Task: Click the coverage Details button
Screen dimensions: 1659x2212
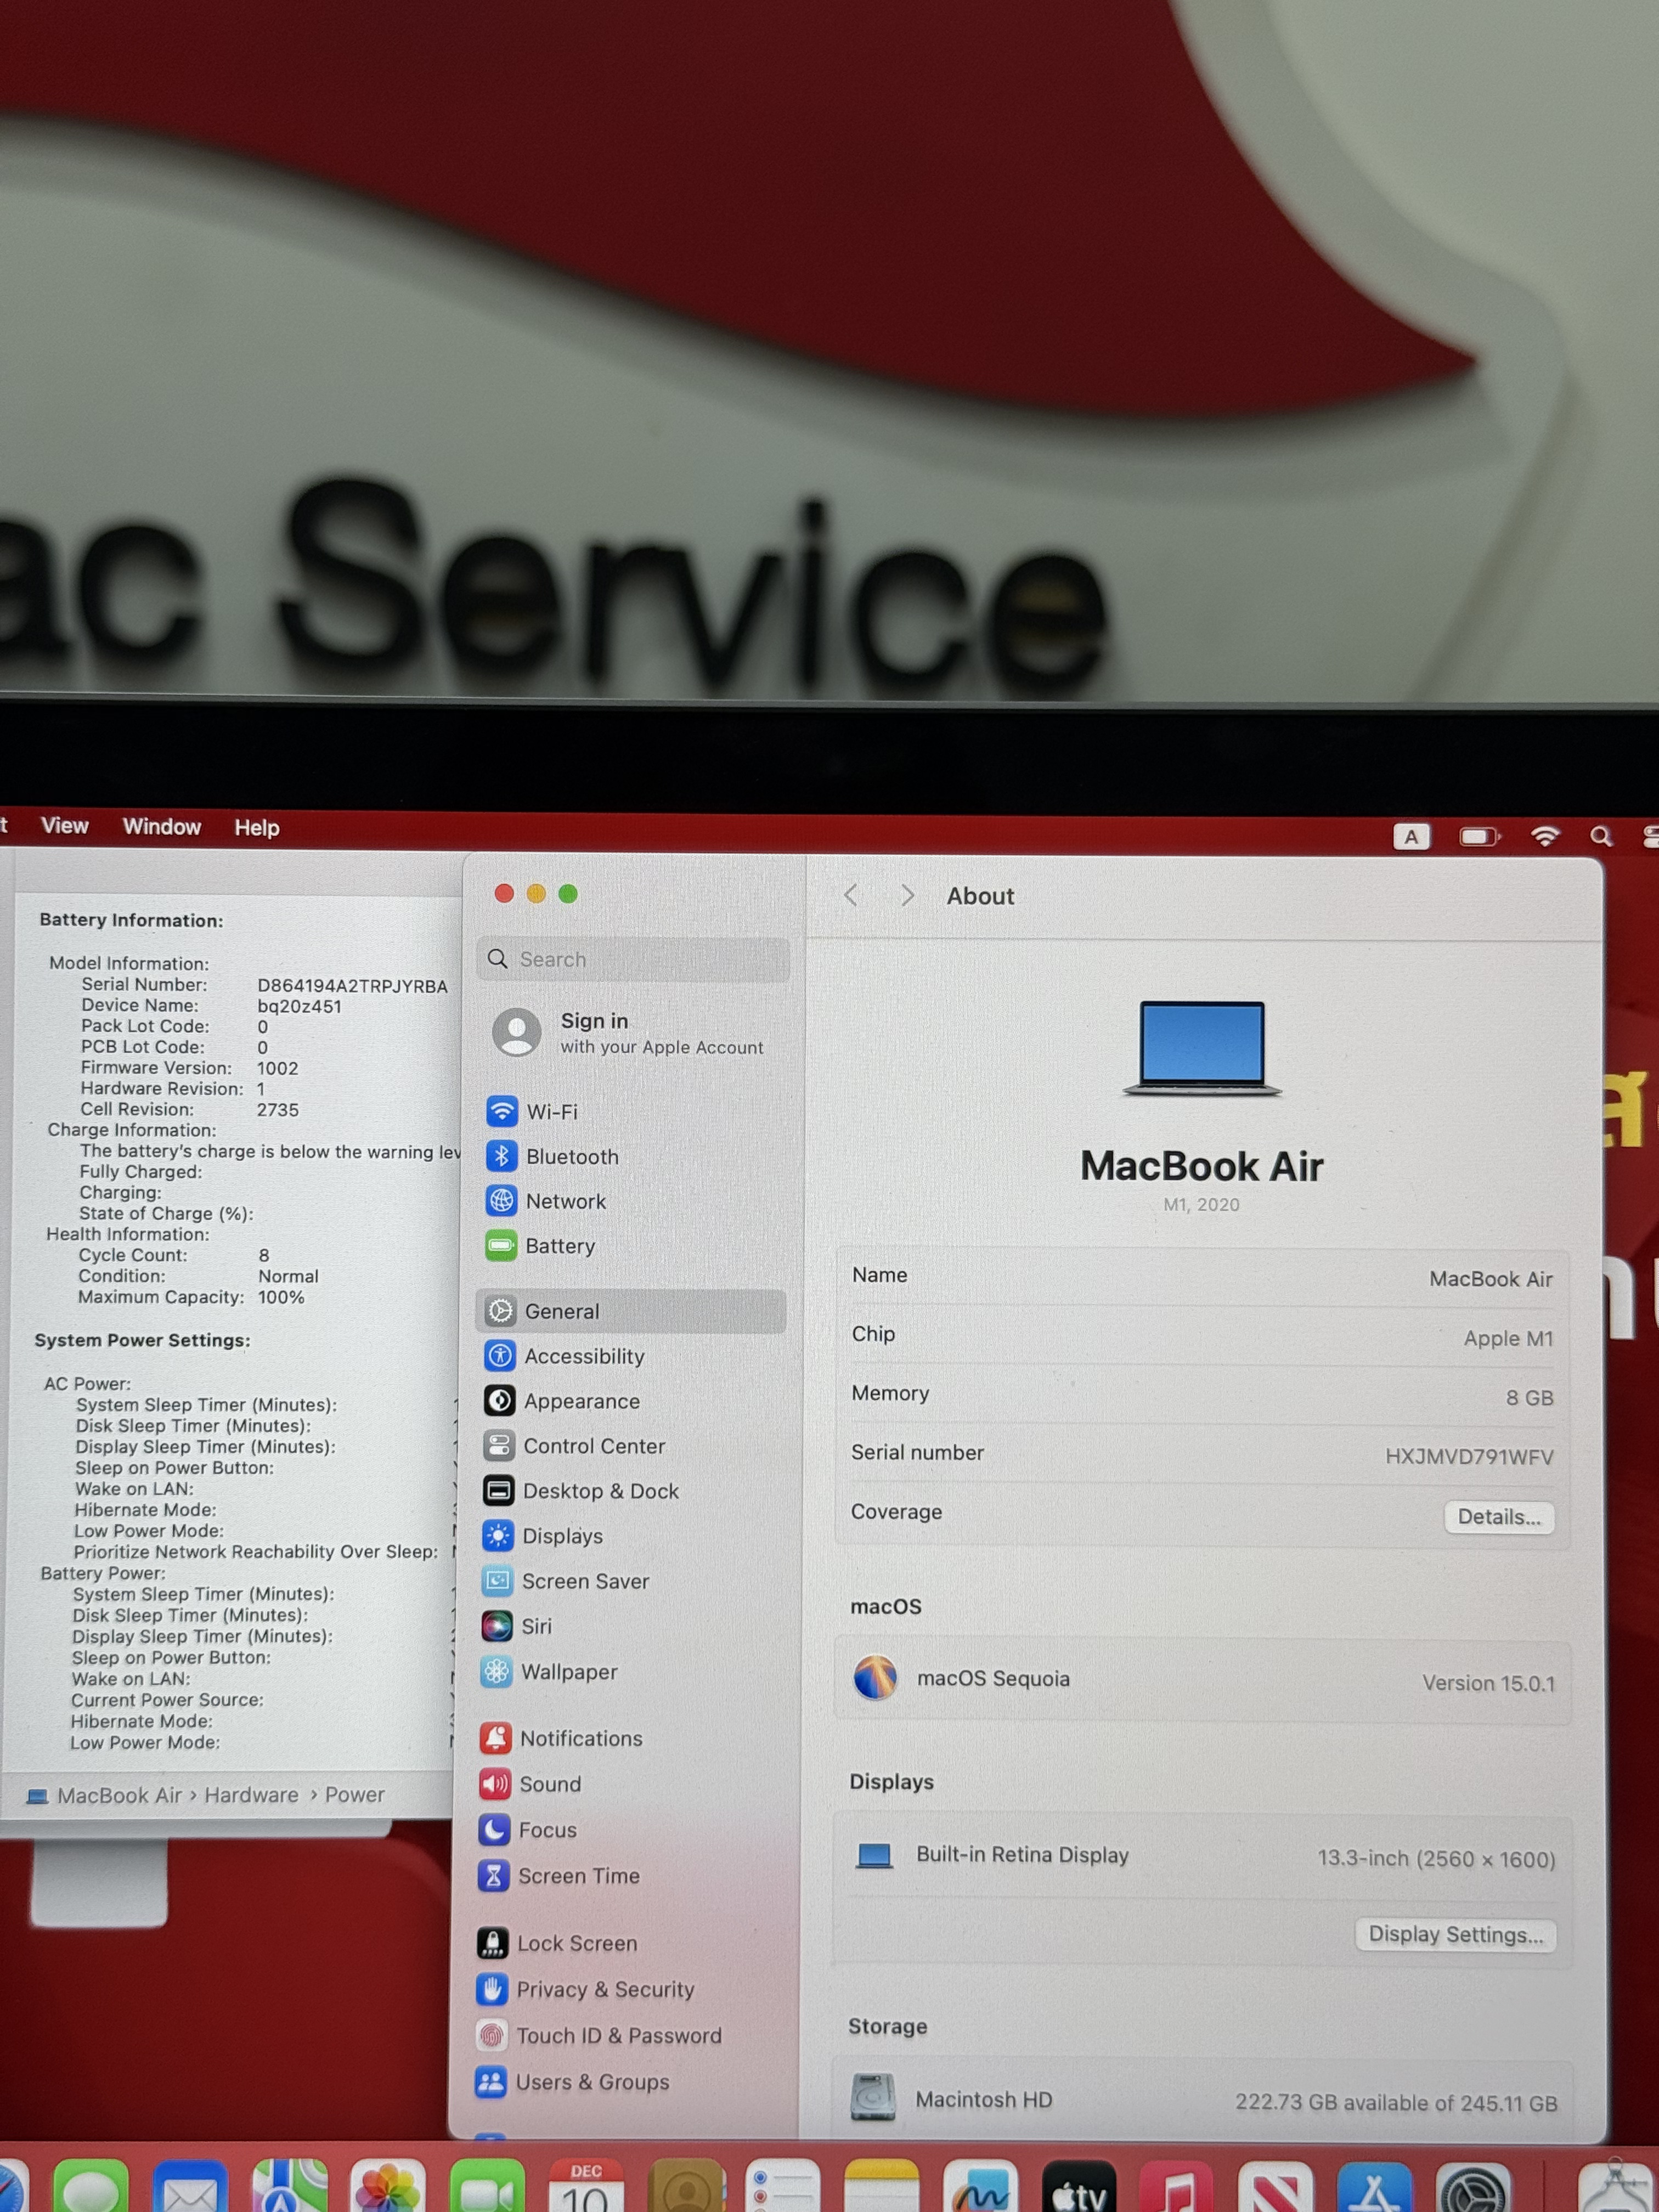Action: click(1498, 1516)
